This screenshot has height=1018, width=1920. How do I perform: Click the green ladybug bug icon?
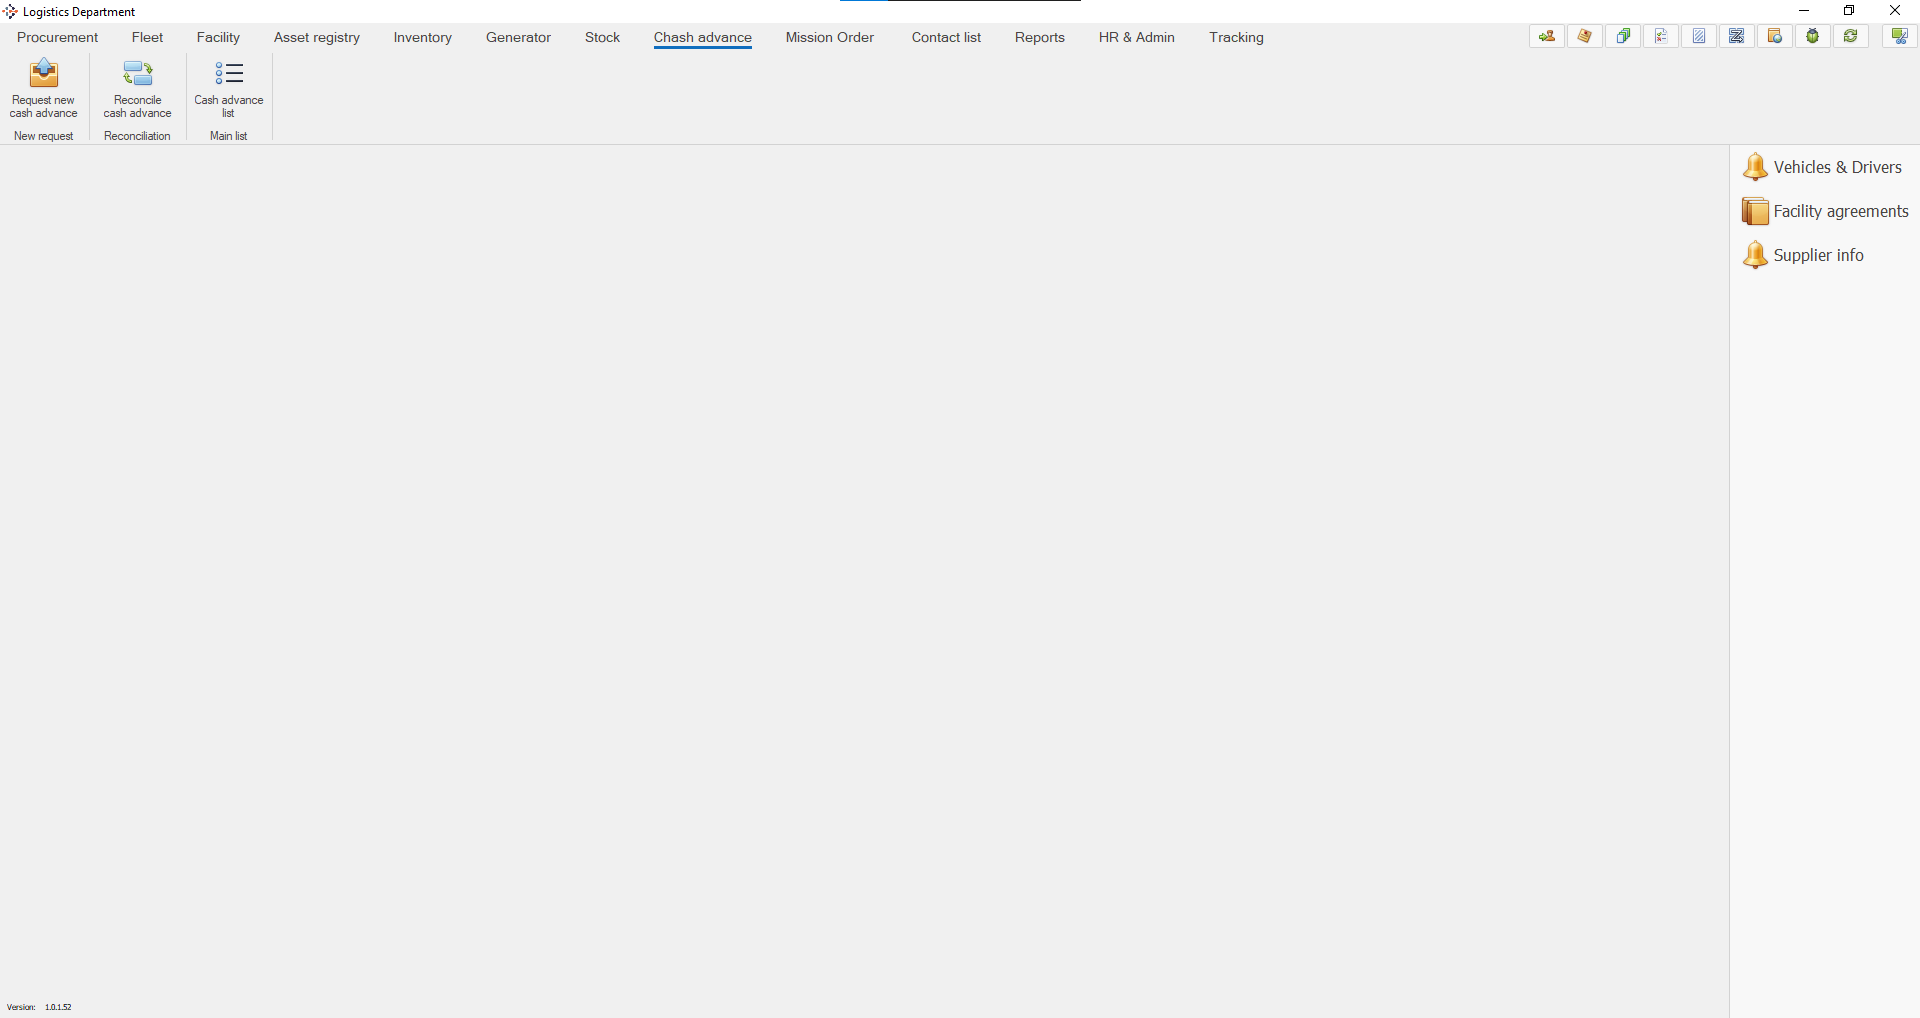1813,37
